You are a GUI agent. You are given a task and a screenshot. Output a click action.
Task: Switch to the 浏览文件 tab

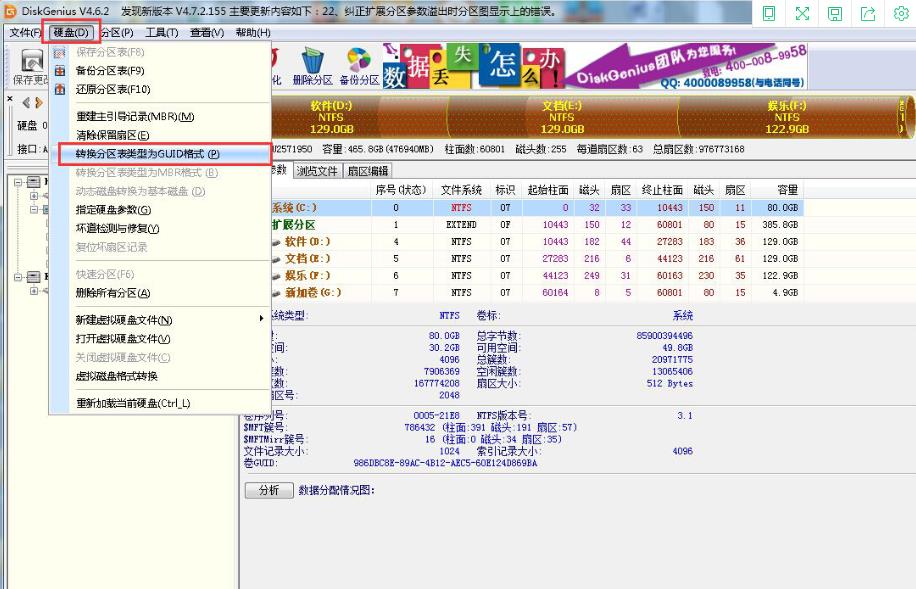coord(317,171)
